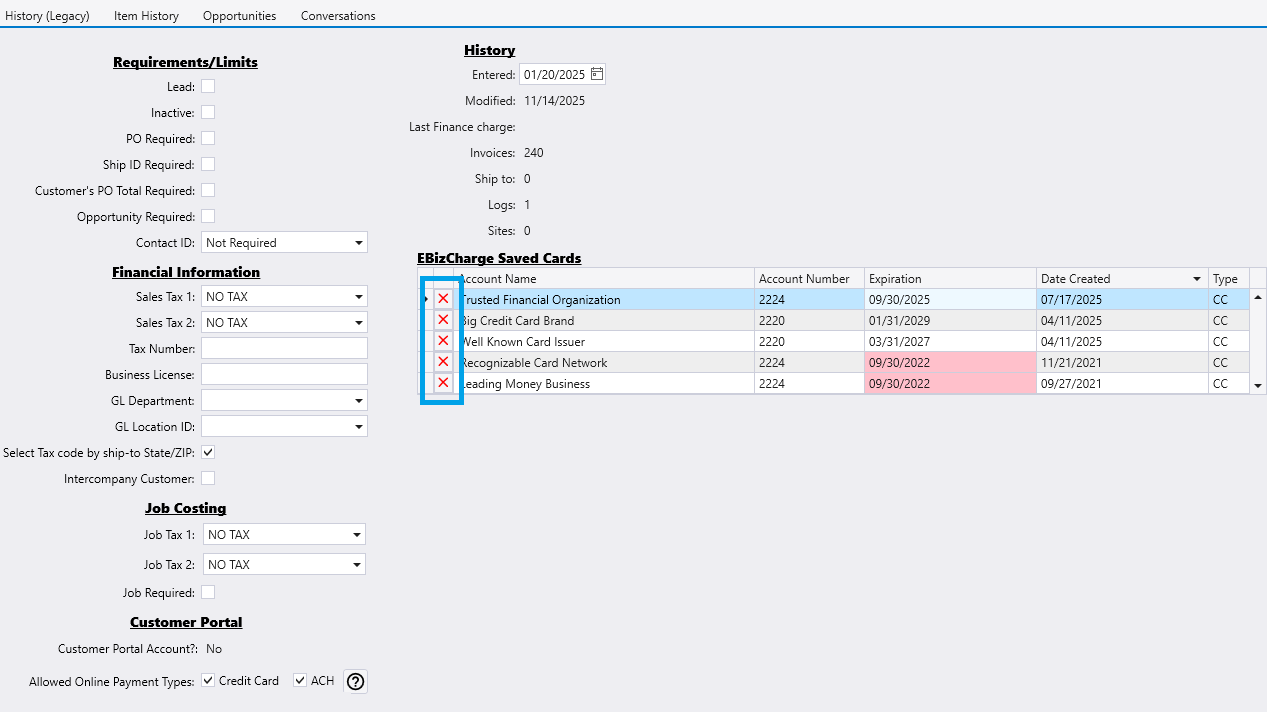Remove the Recognizable Card Network saved card

tap(443, 362)
